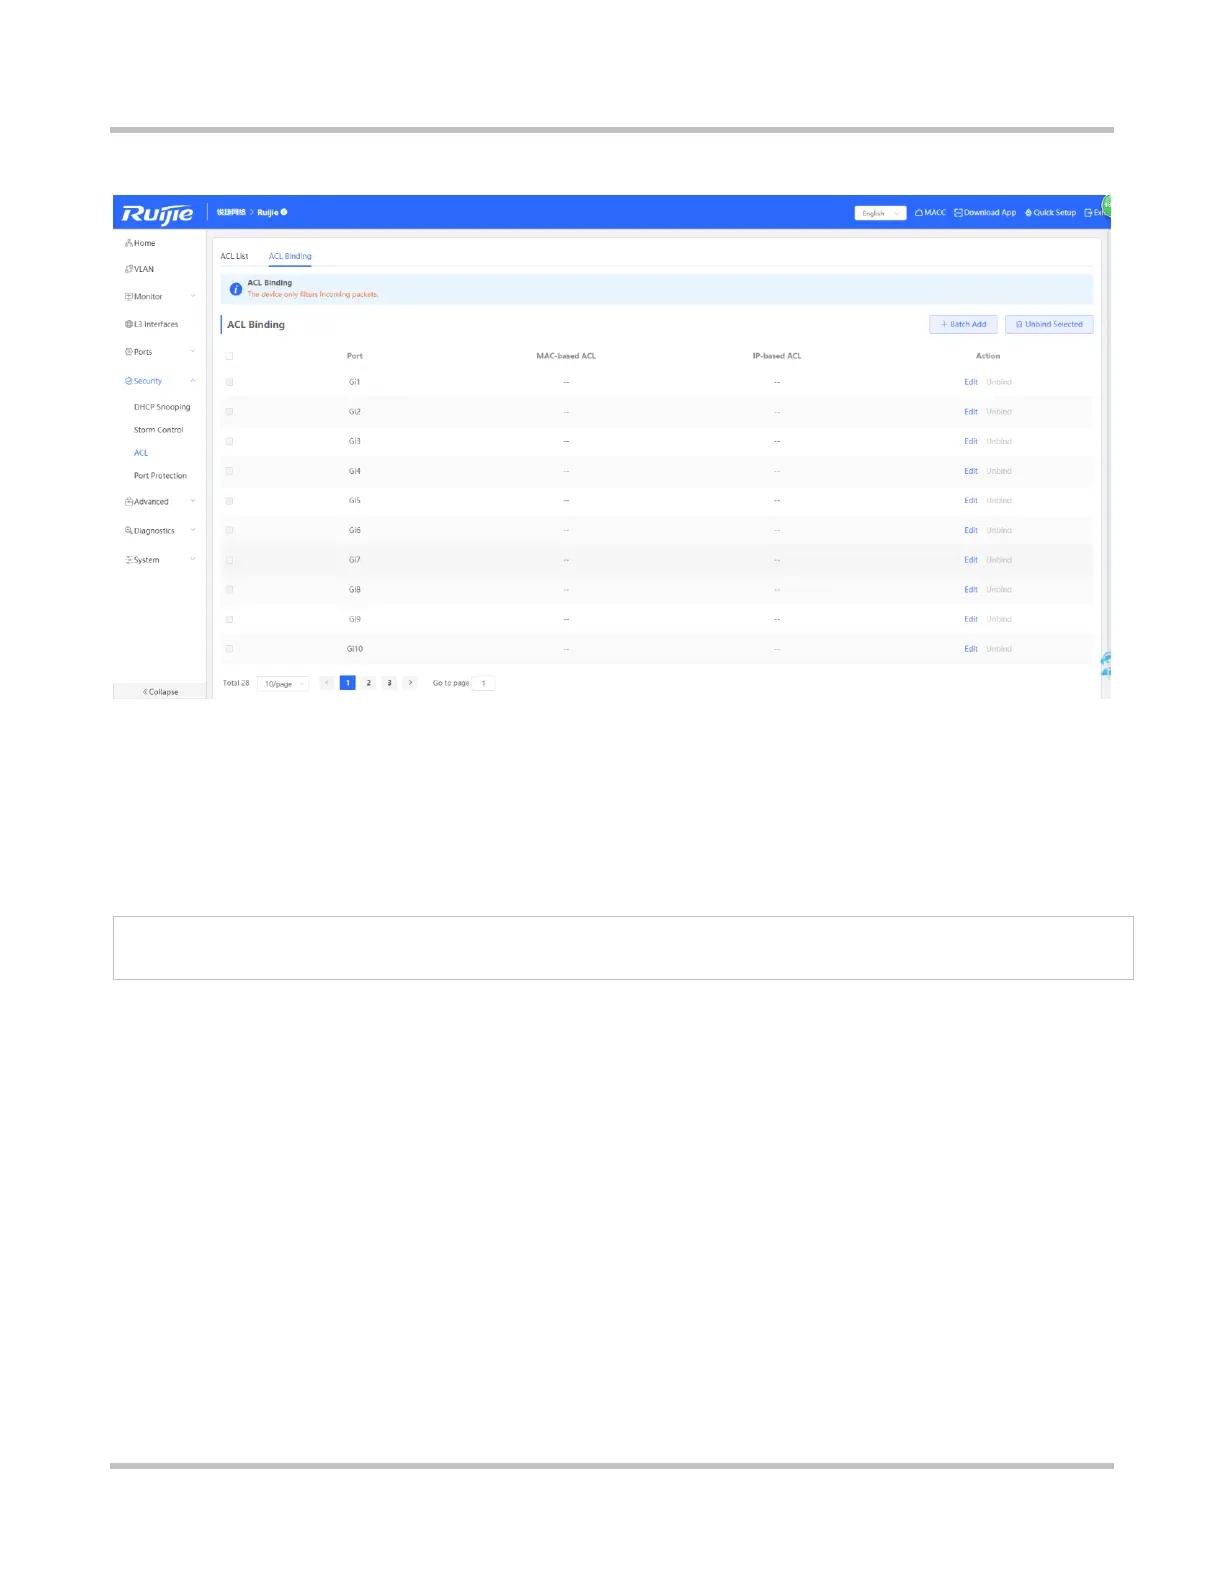Click the MAC-based ACL column header
The height and width of the screenshot is (1584, 1224).
tap(566, 356)
